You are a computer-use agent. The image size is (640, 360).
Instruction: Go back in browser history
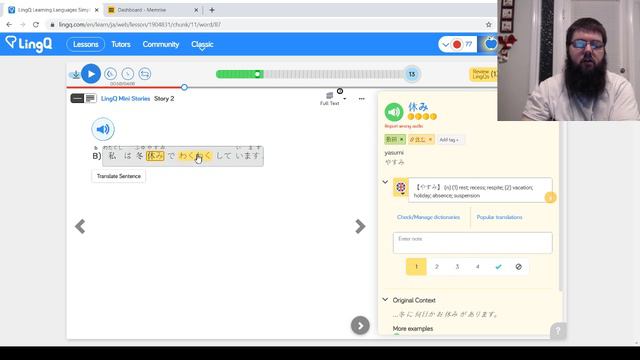9,24
